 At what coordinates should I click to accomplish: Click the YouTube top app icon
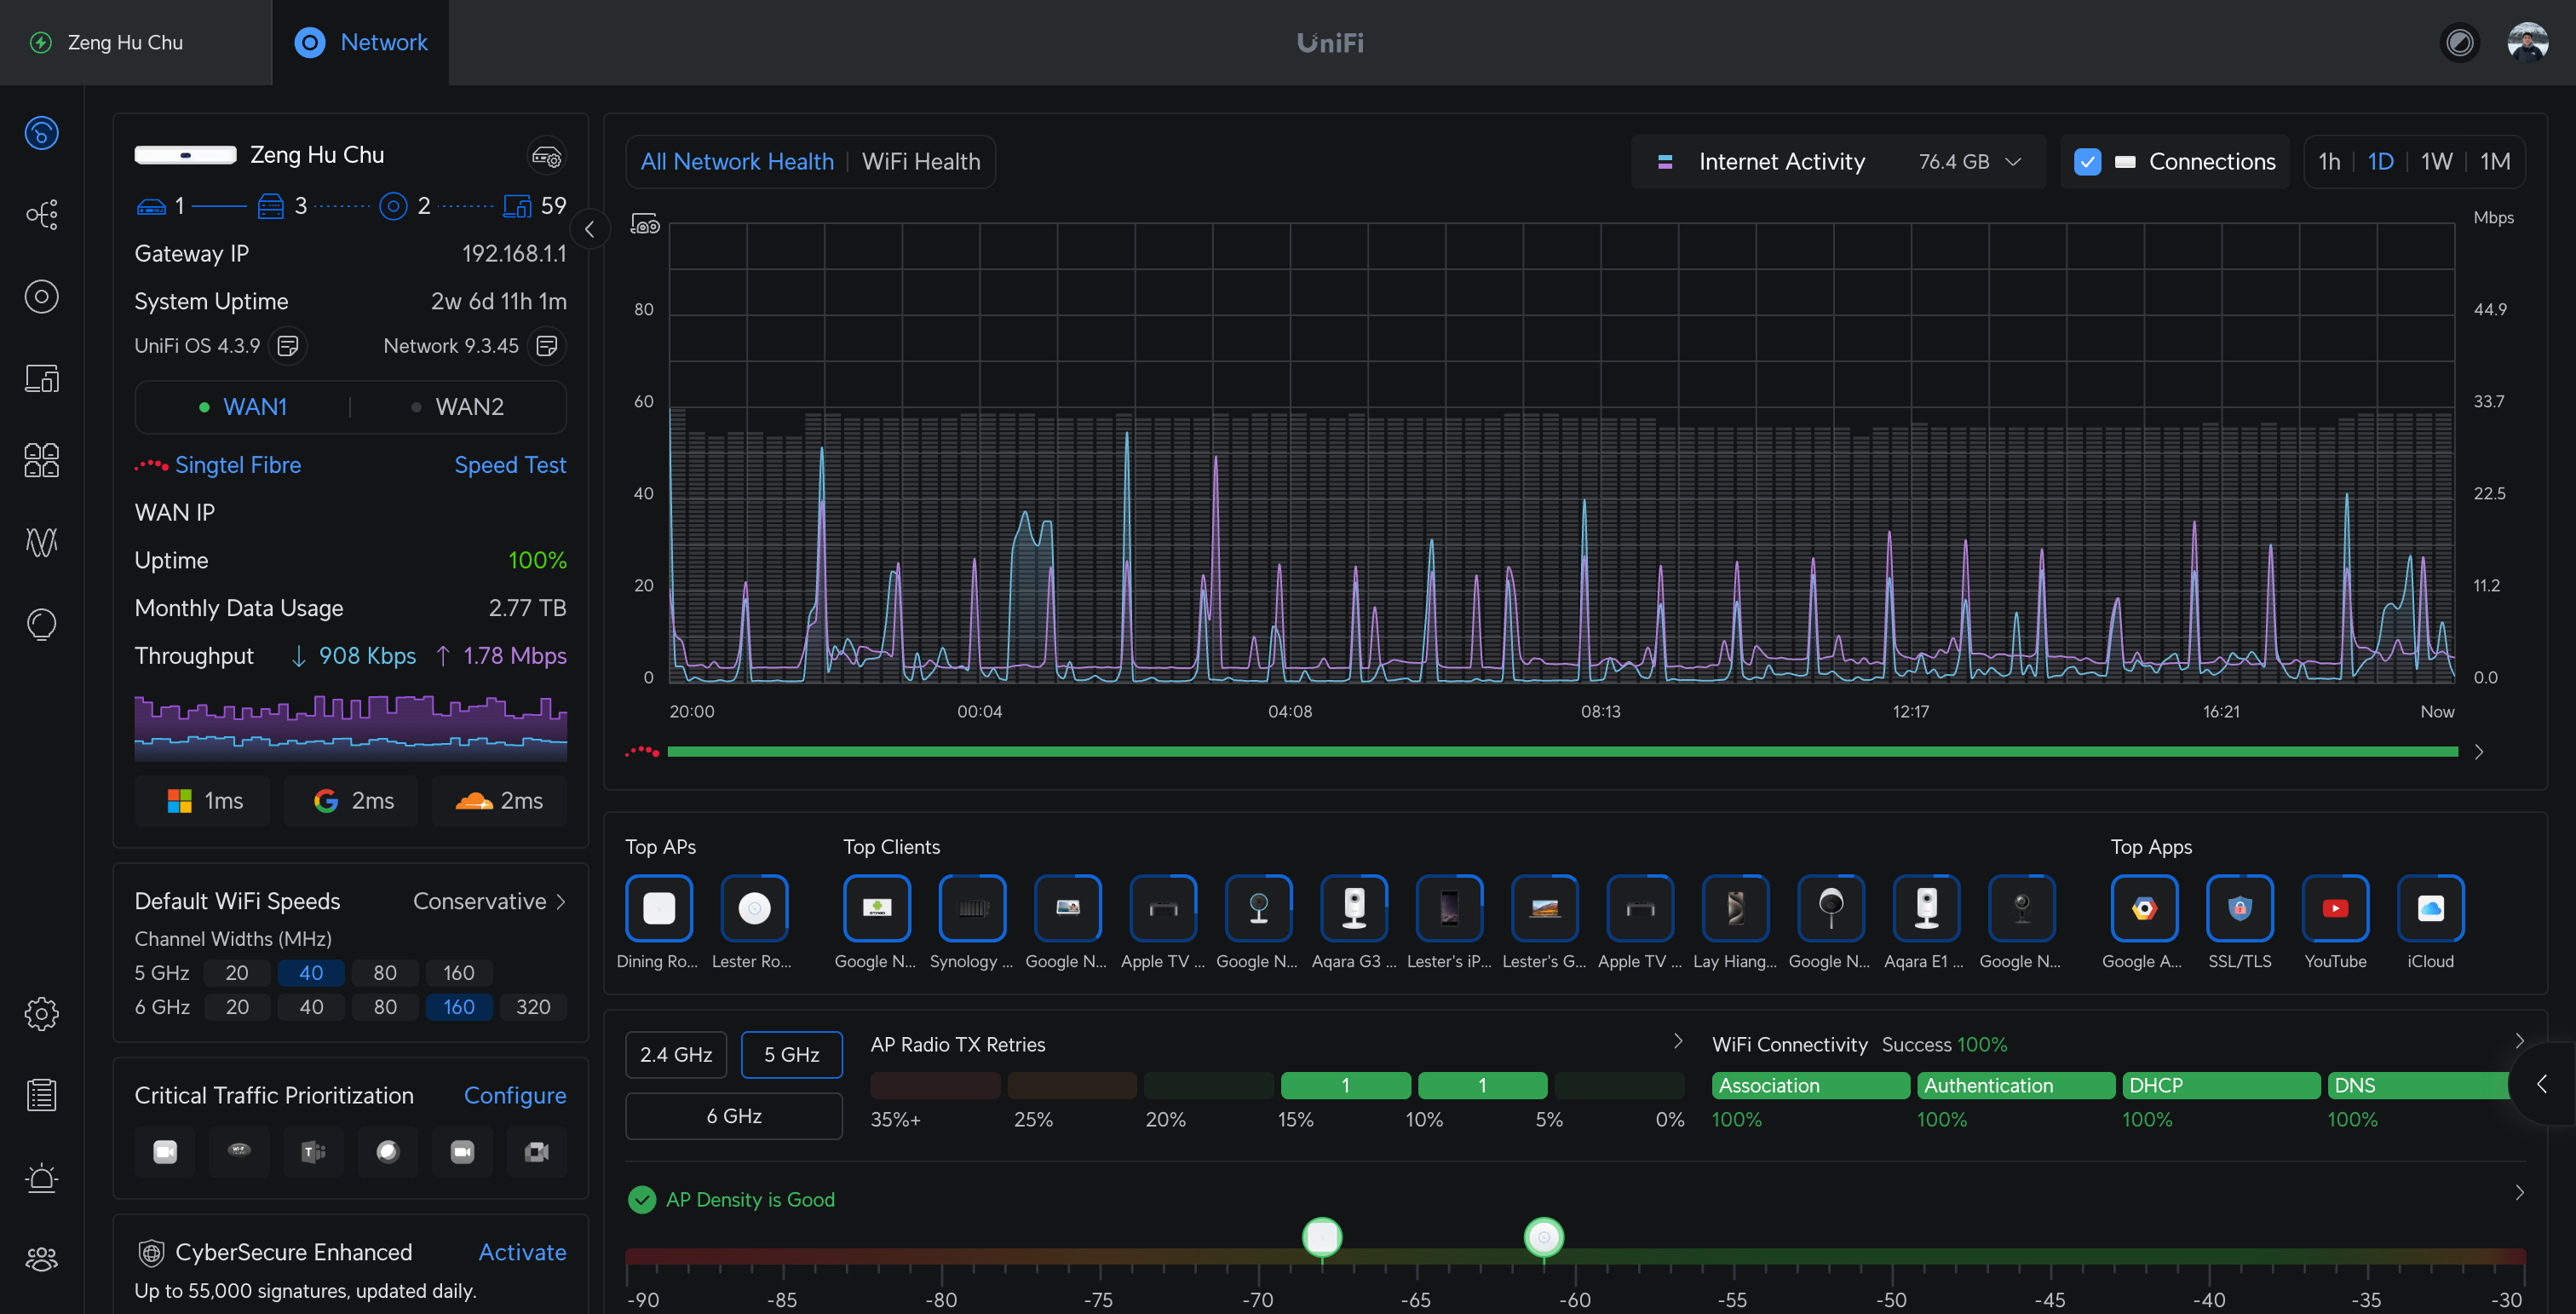click(2335, 908)
